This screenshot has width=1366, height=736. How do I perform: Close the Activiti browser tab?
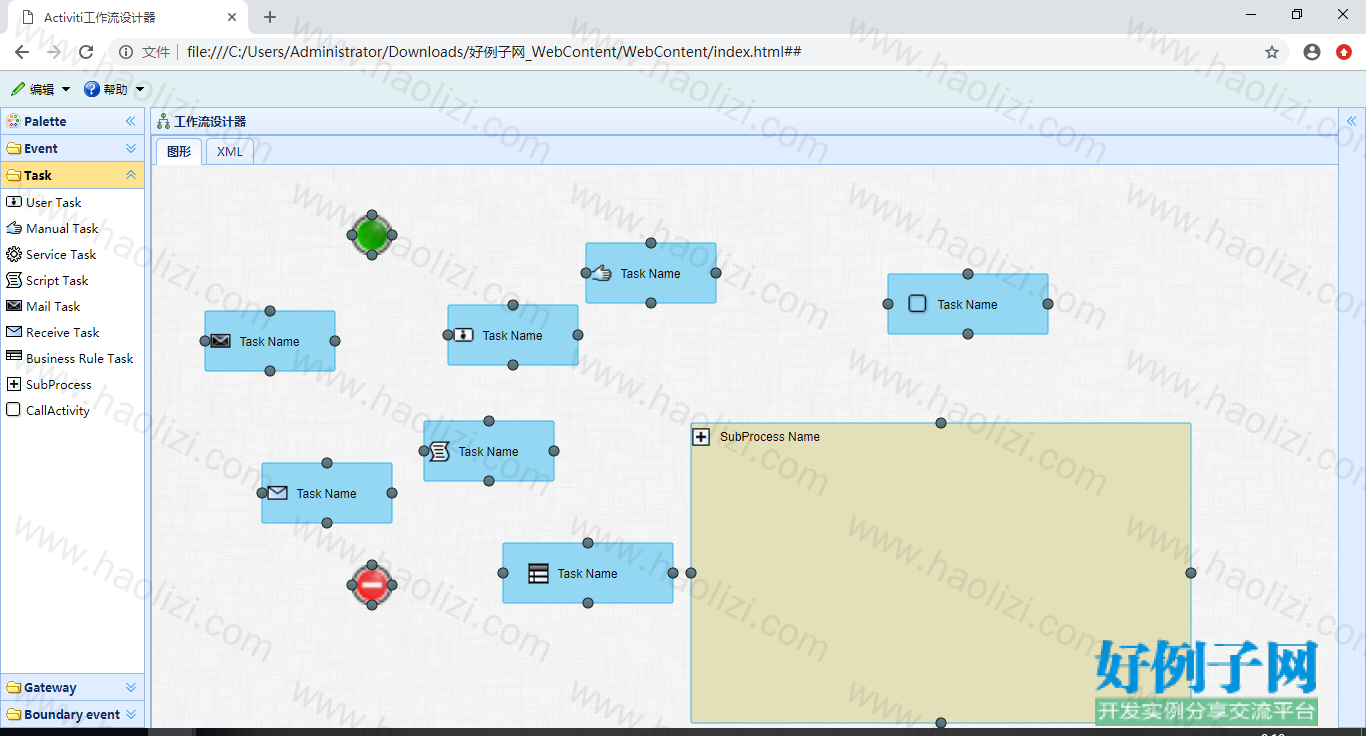click(x=232, y=17)
